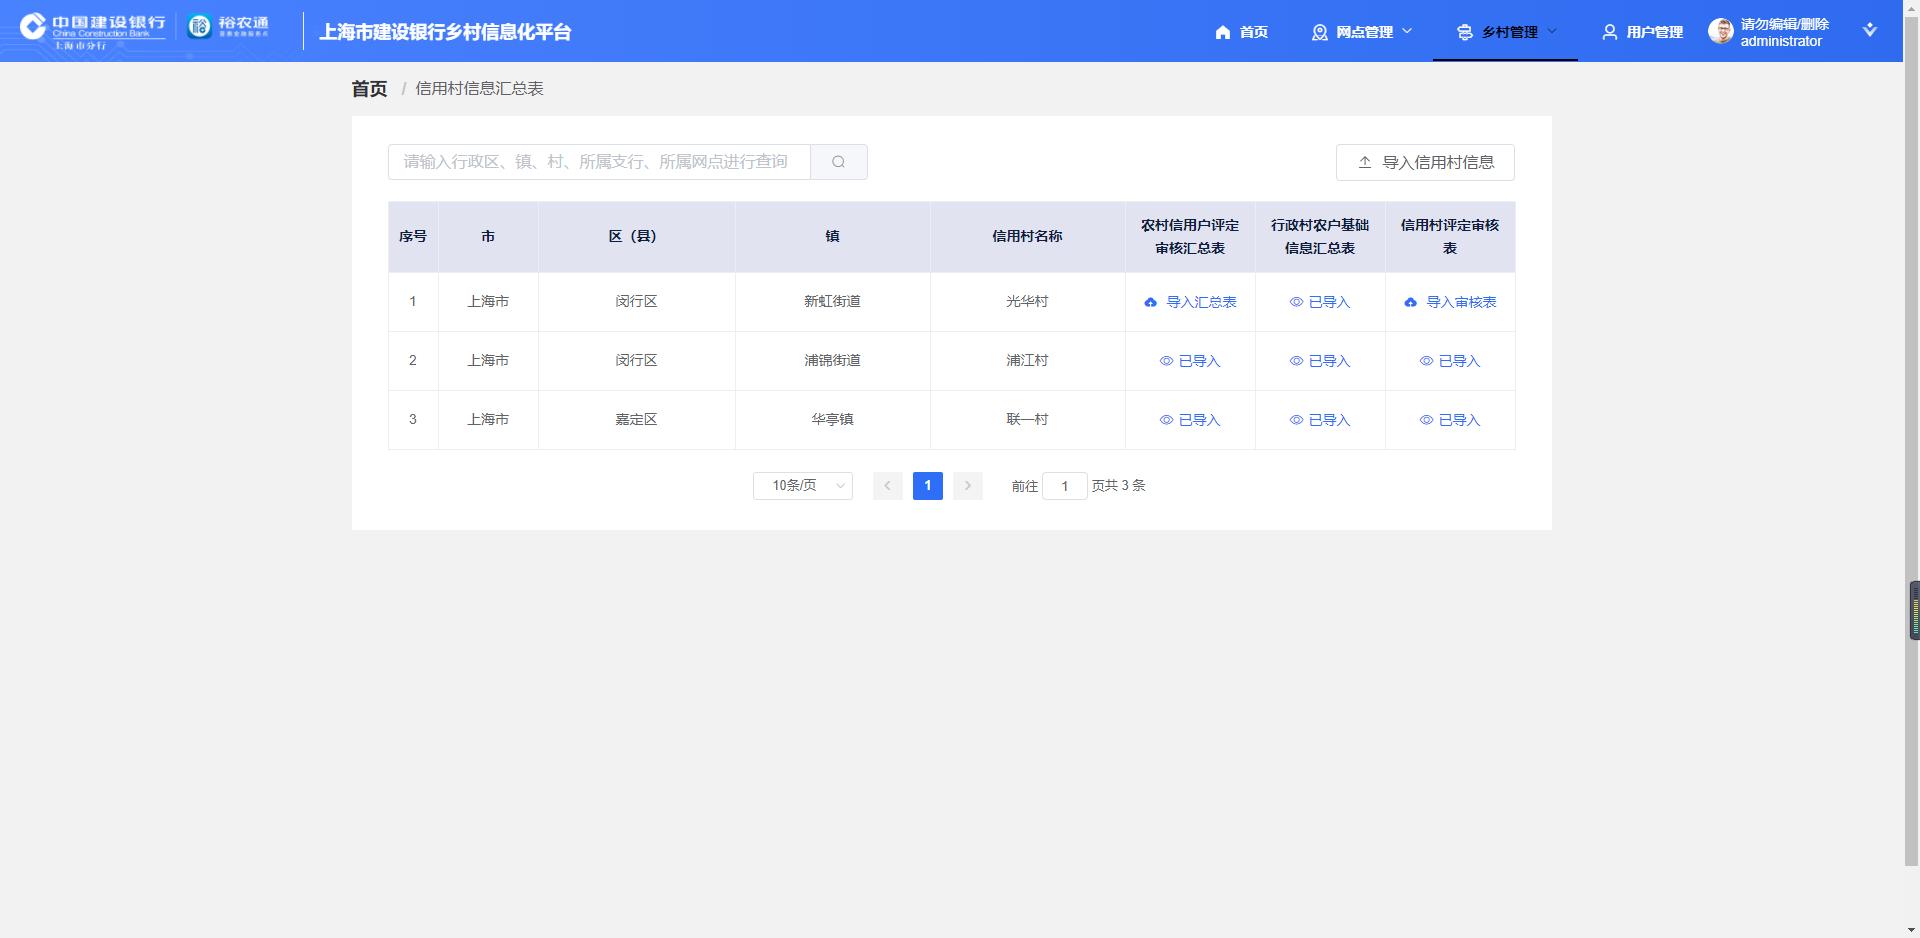1920x938 pixels.
Task: Click cloud upload icon for 光华村 导入审核表
Action: (x=1410, y=302)
